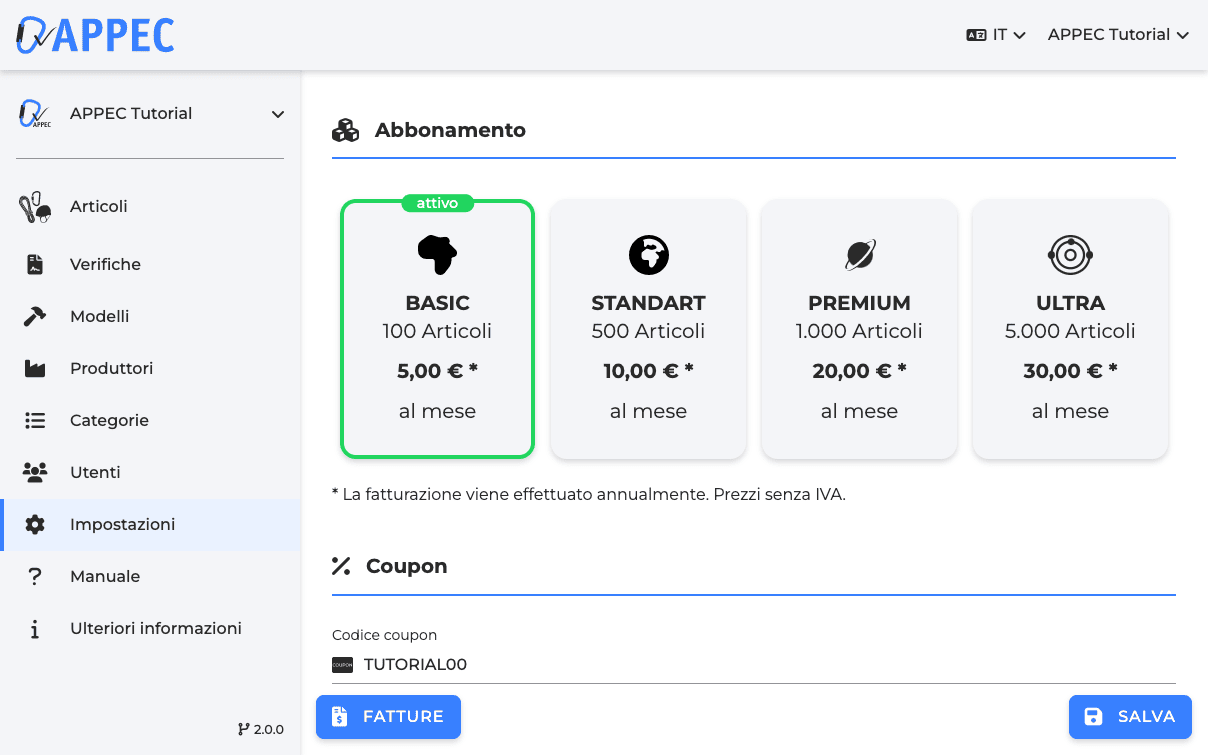Click the FATTURE button
This screenshot has height=755, width=1208.
tap(388, 717)
